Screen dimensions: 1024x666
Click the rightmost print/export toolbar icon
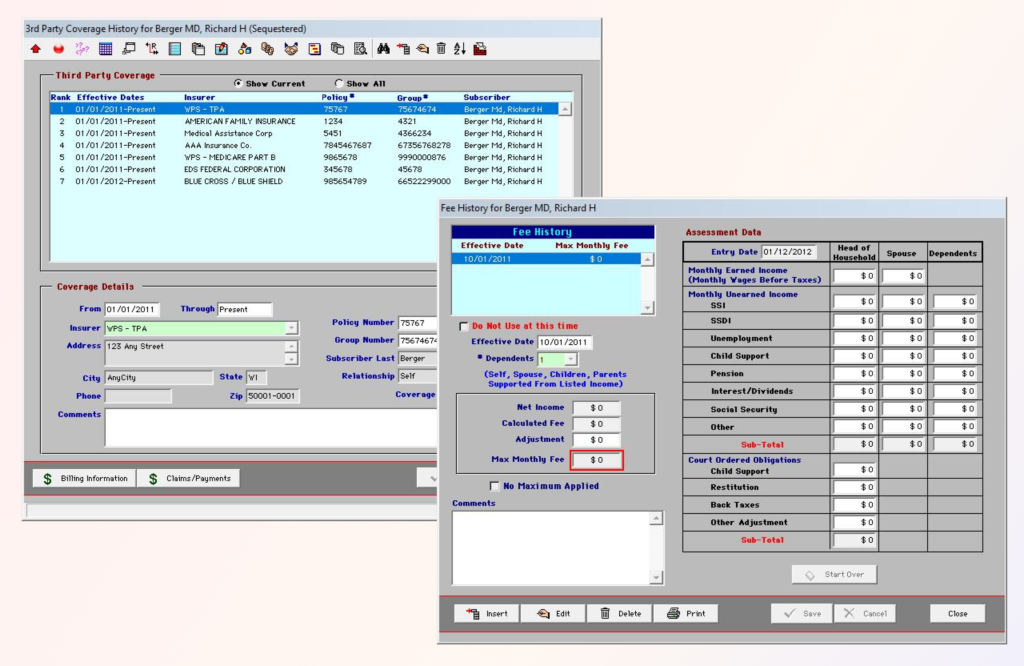(x=480, y=48)
